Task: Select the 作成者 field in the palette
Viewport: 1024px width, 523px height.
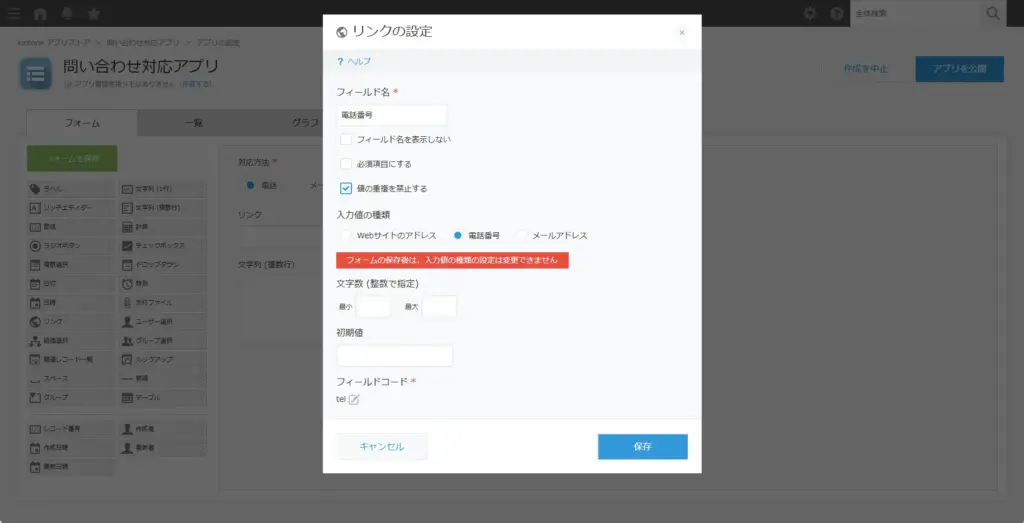Action: click(x=163, y=429)
